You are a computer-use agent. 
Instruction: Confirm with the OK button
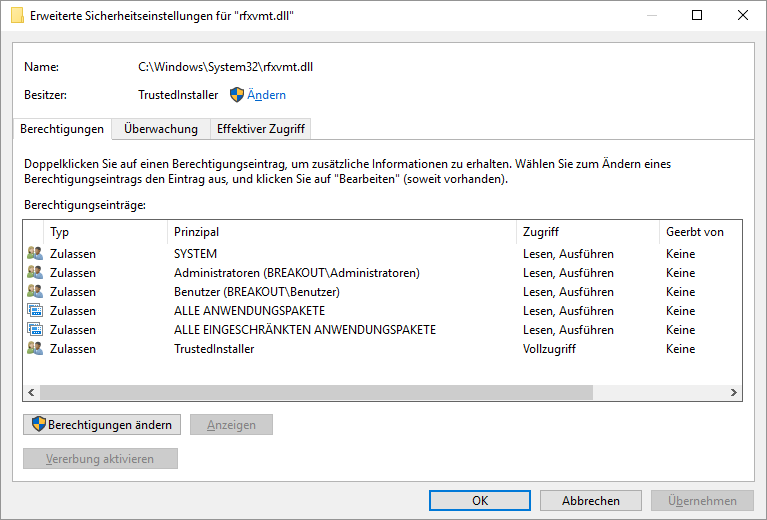(x=480, y=500)
